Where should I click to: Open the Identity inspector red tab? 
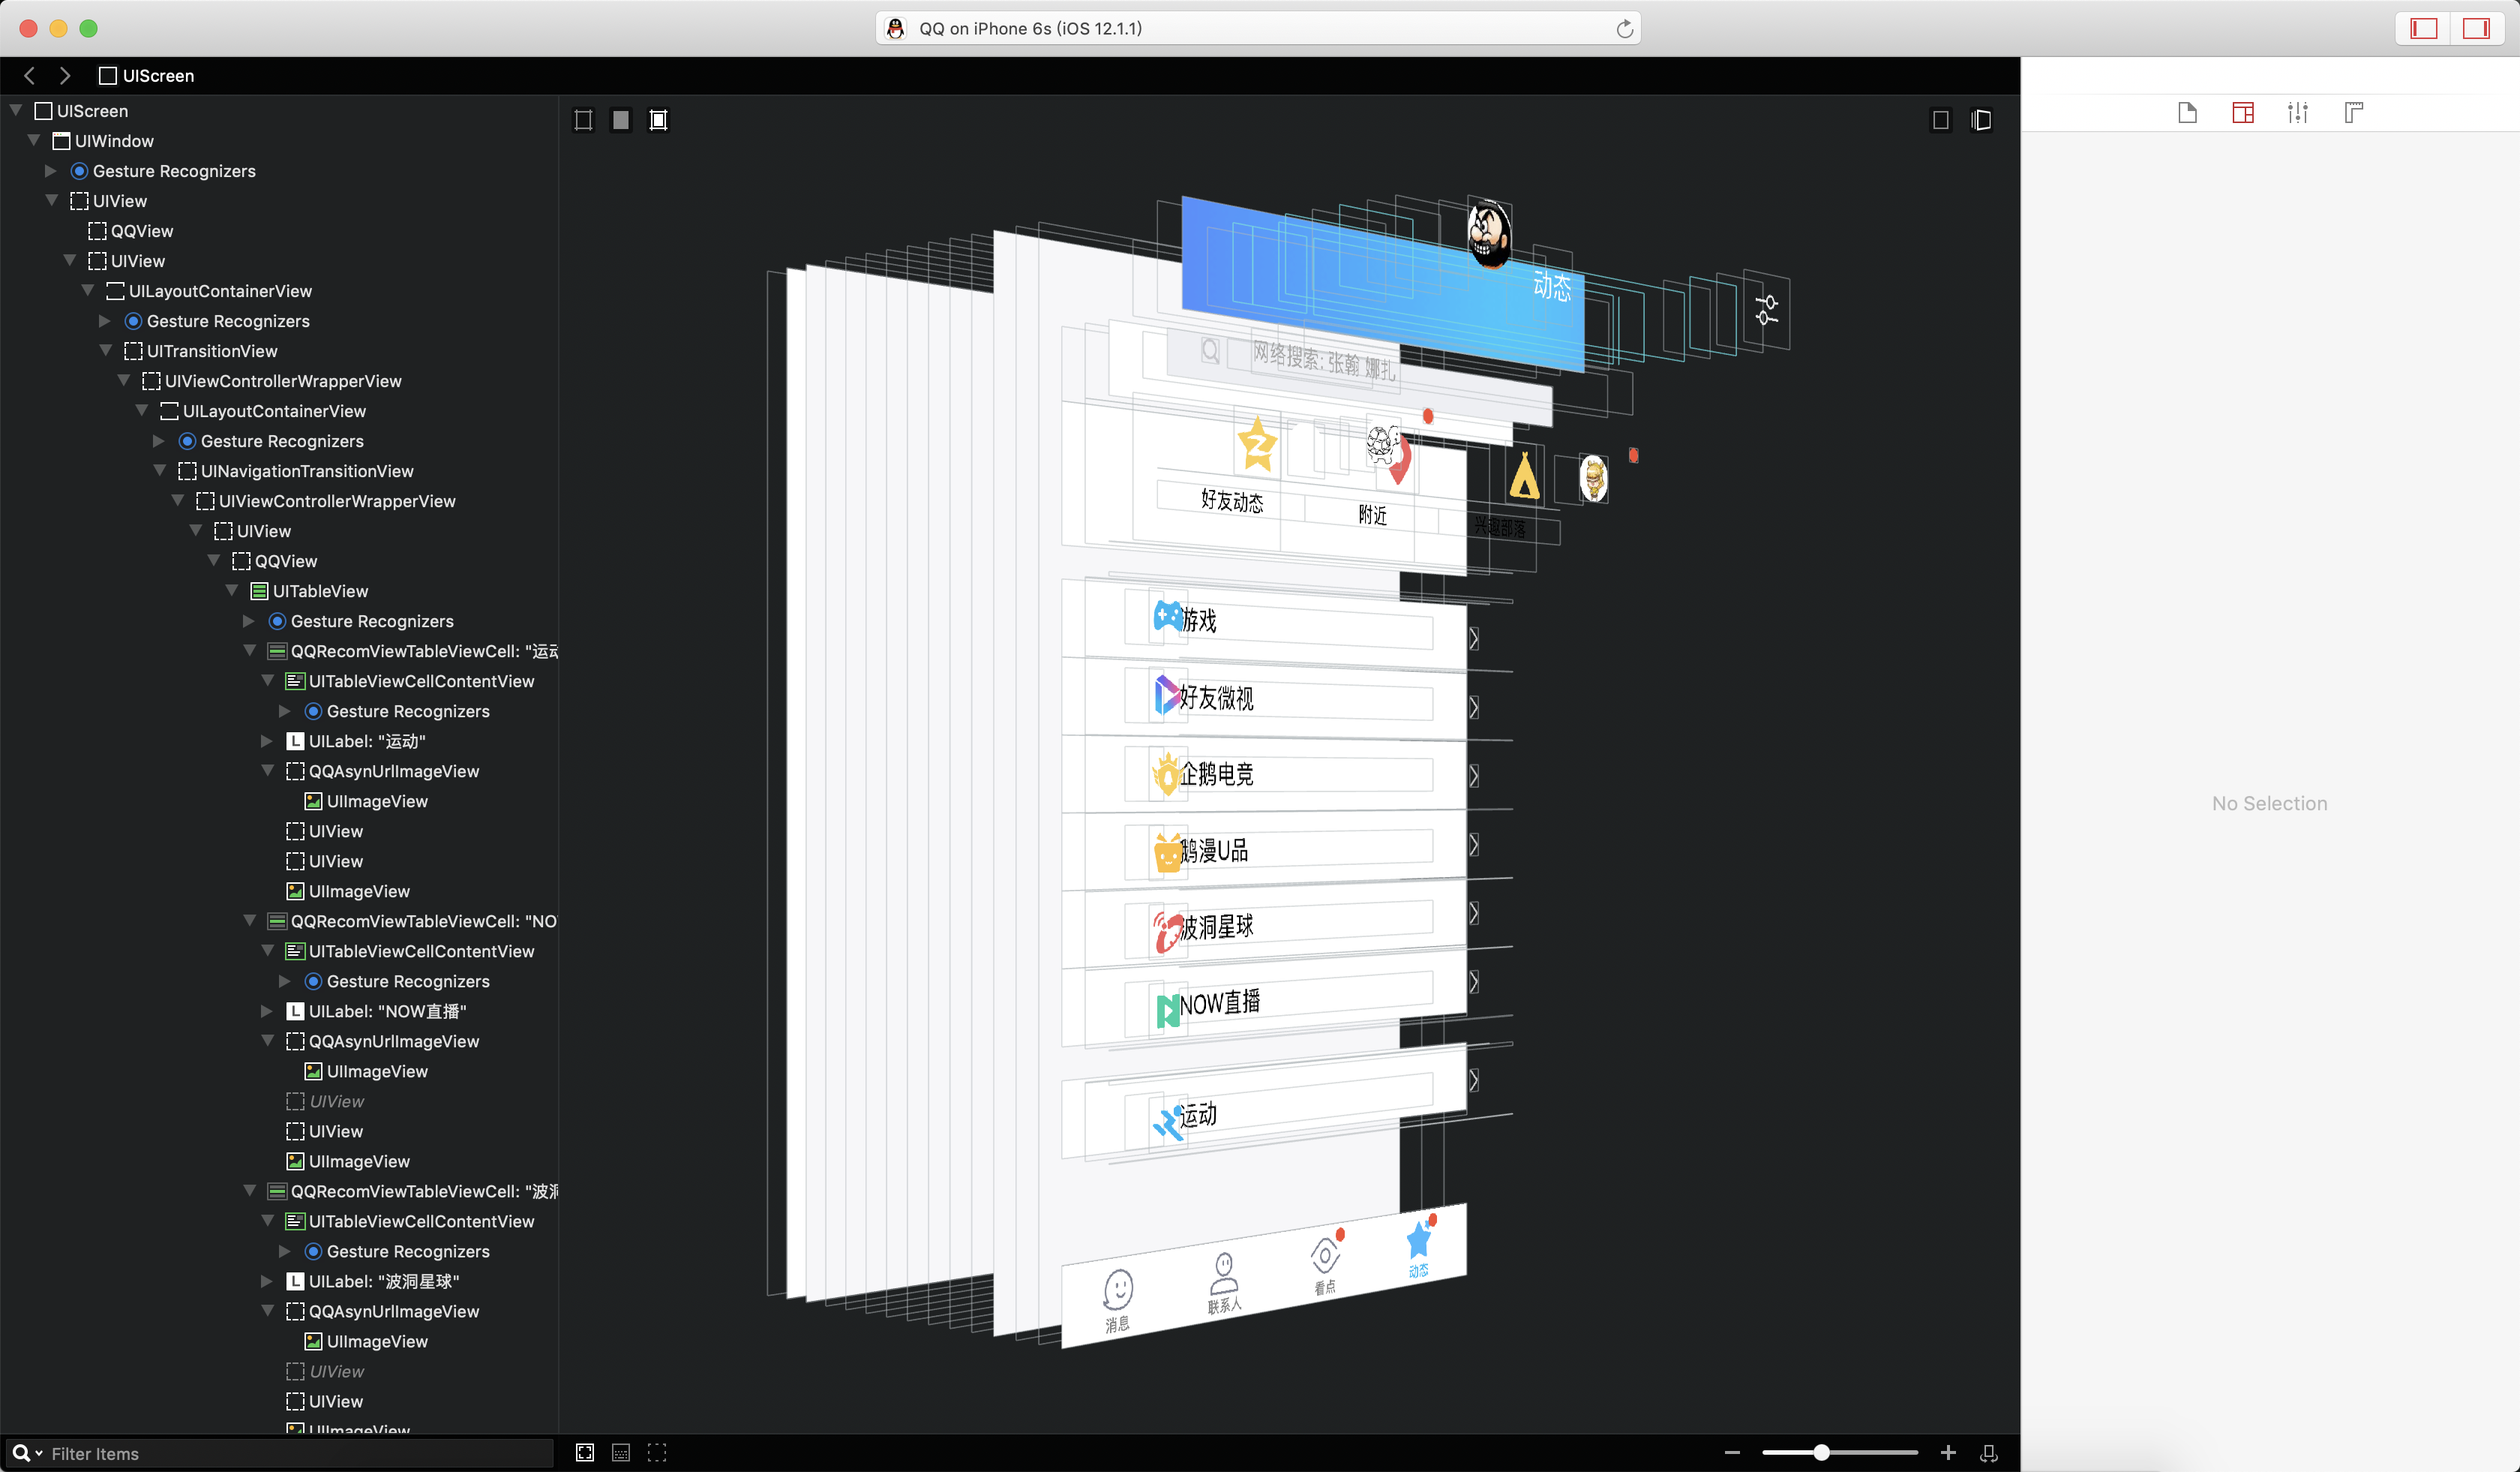(x=2243, y=113)
